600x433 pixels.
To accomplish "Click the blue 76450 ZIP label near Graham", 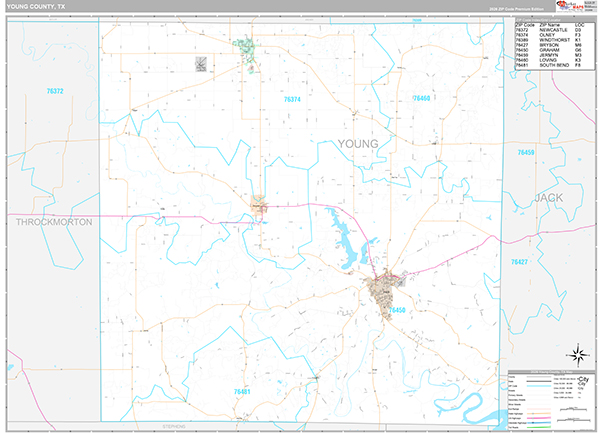I will coord(397,310).
